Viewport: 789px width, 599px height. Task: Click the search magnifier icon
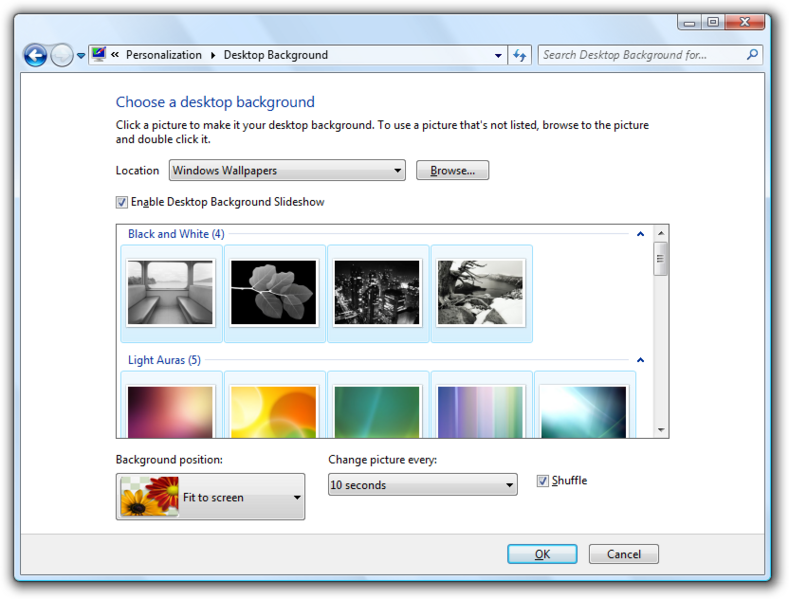(752, 54)
